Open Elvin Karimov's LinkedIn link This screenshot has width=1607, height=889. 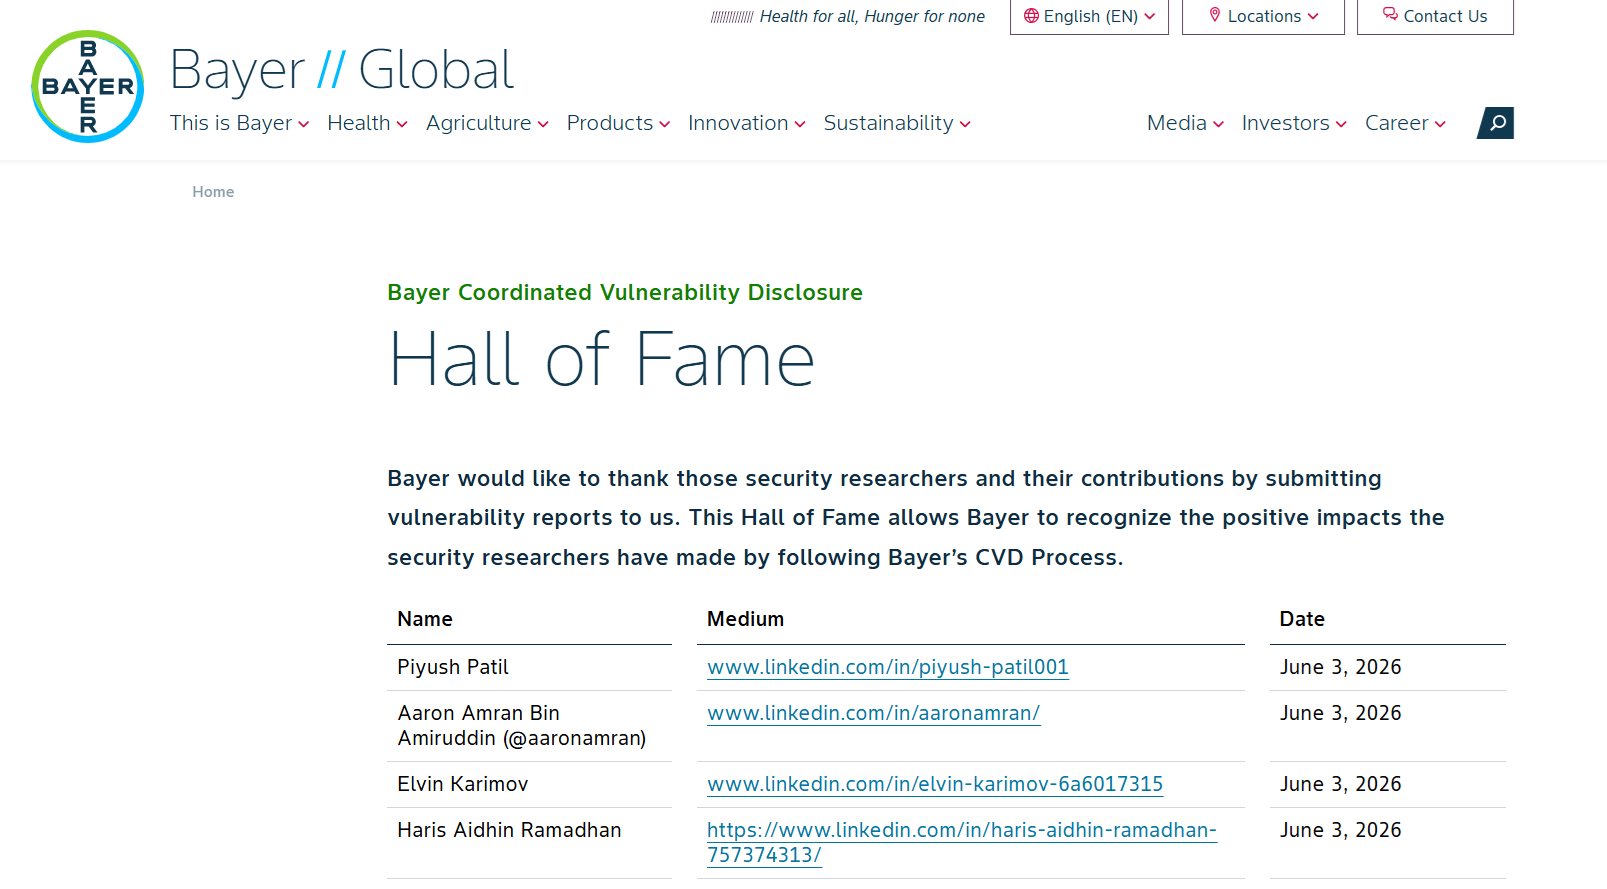point(935,784)
